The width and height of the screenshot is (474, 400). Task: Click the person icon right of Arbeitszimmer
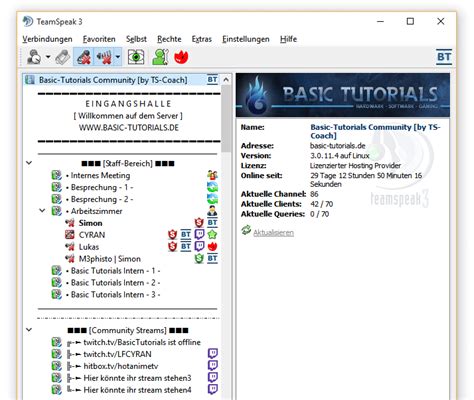(x=212, y=211)
